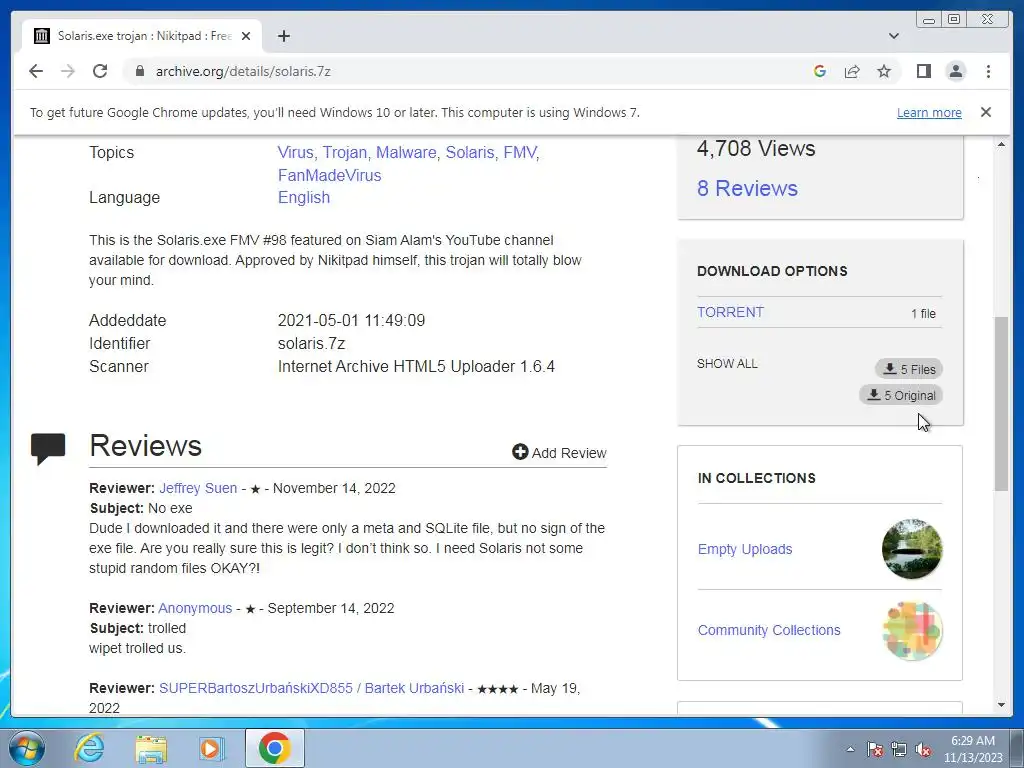Viewport: 1024px width, 768px height.
Task: Bookmark this page with the star icon
Action: 884,71
